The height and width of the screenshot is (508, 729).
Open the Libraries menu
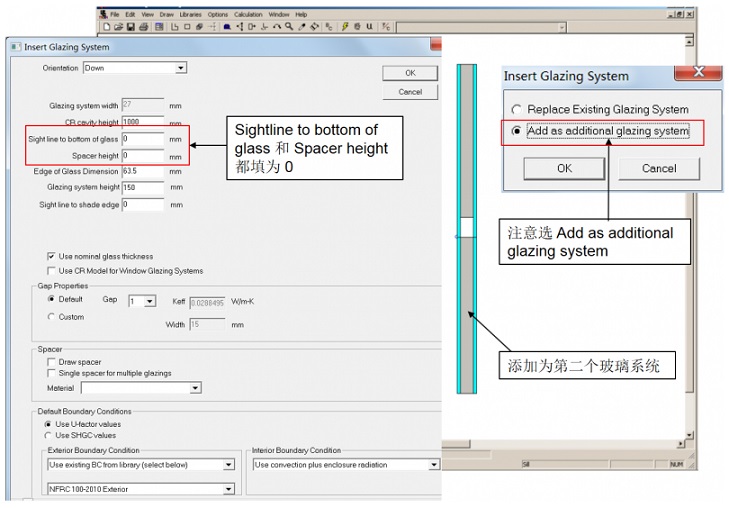pos(190,15)
